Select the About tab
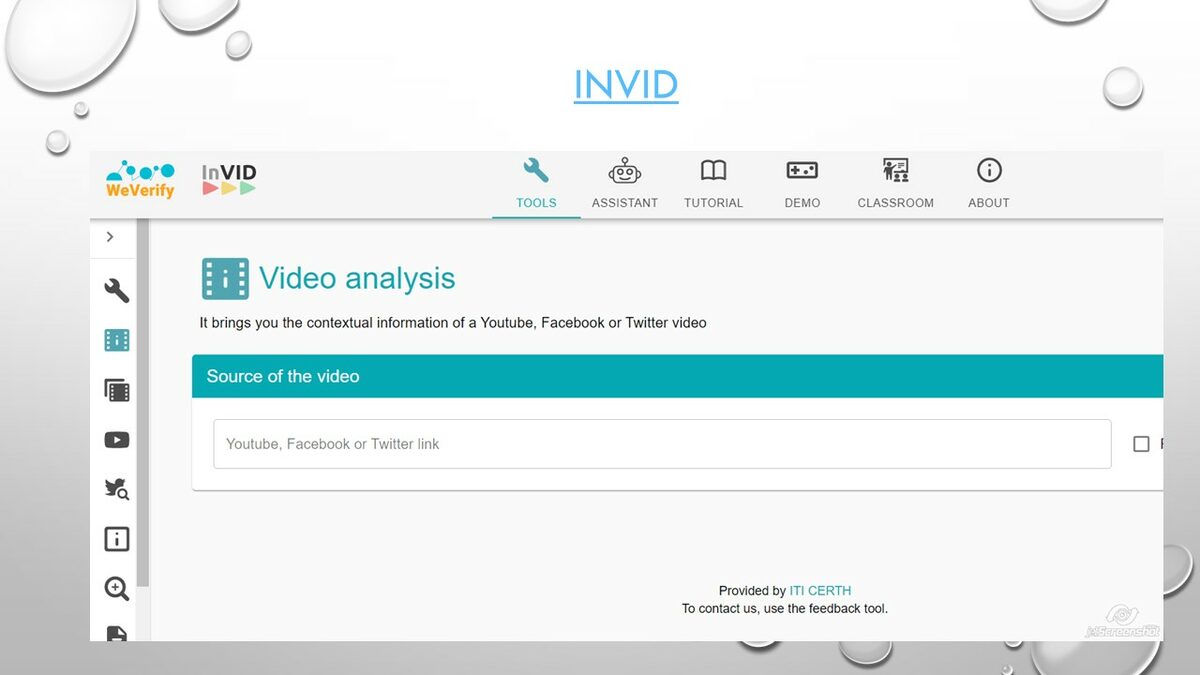The image size is (1200, 675). pos(989,184)
